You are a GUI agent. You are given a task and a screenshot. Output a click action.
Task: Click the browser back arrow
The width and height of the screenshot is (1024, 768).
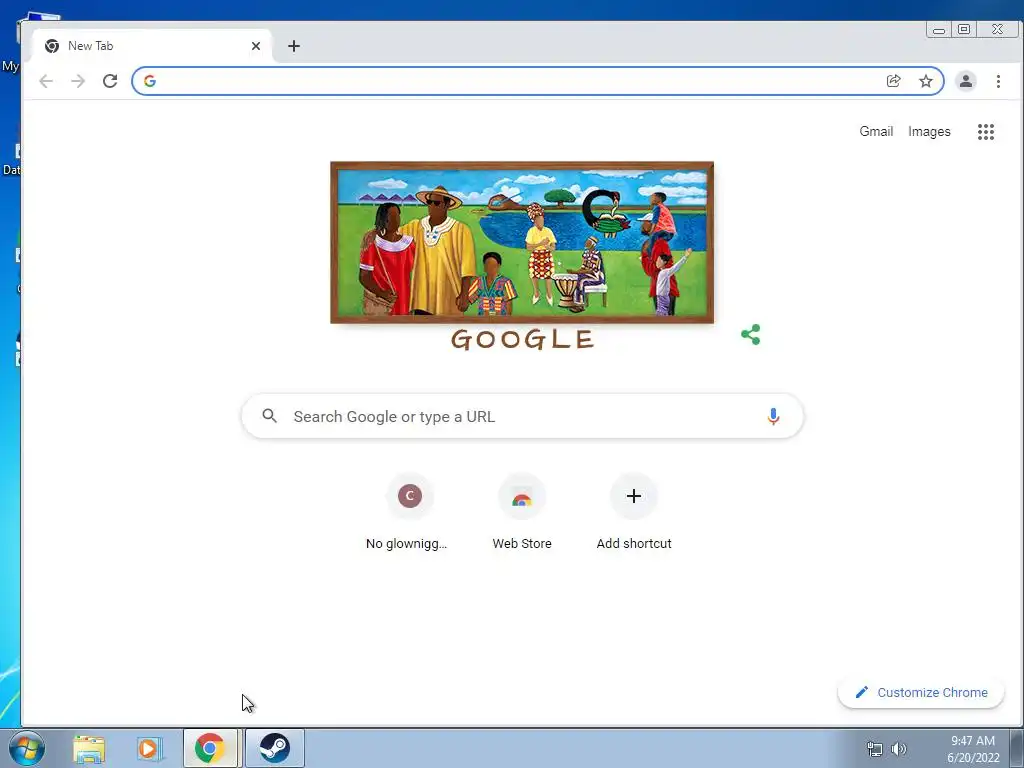(x=46, y=81)
